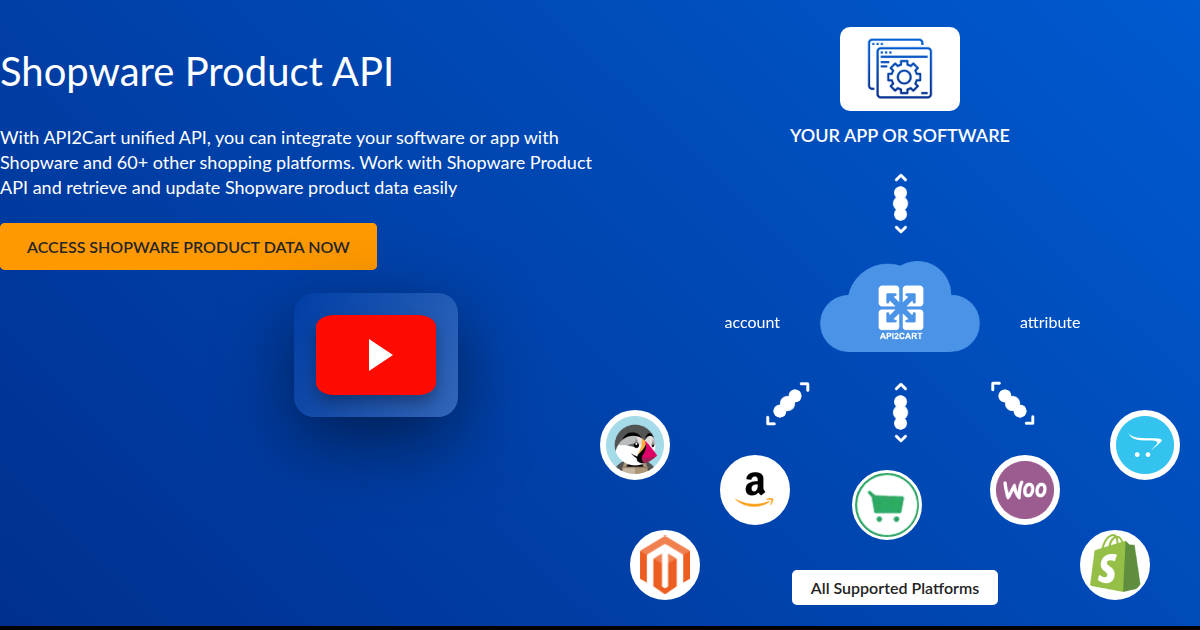Select the OpenCart logo icon
The width and height of the screenshot is (1200, 630).
[x=1145, y=445]
